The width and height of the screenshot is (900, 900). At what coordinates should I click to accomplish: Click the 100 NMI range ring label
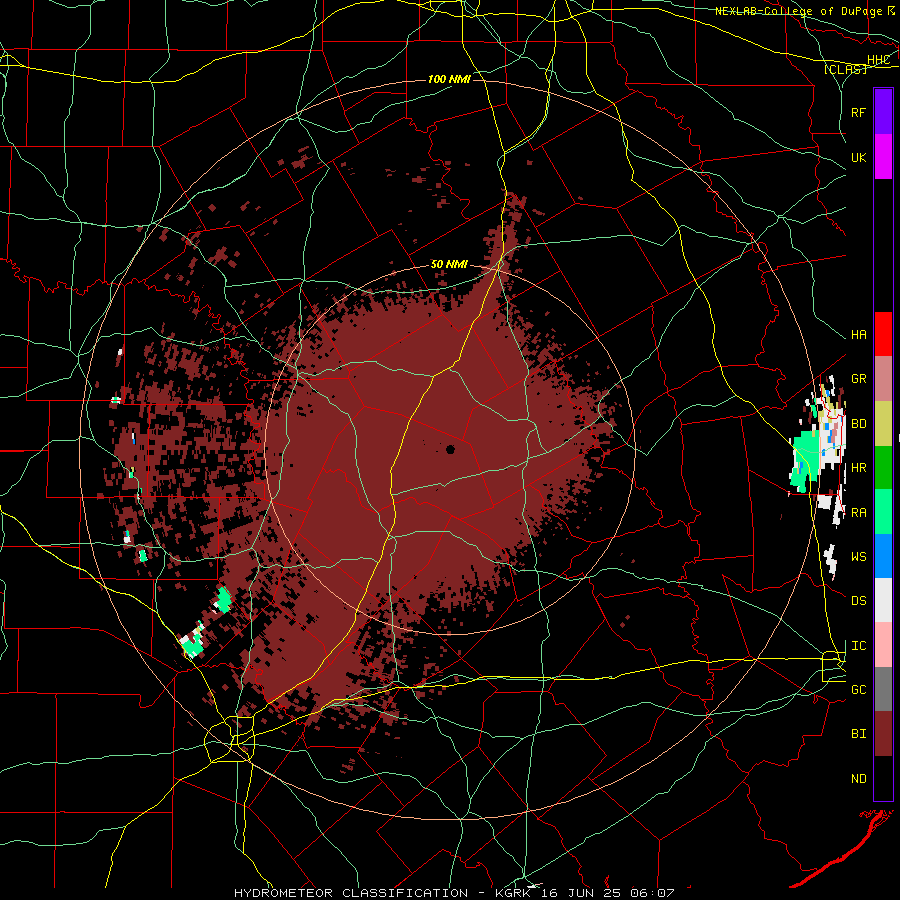coord(449,79)
